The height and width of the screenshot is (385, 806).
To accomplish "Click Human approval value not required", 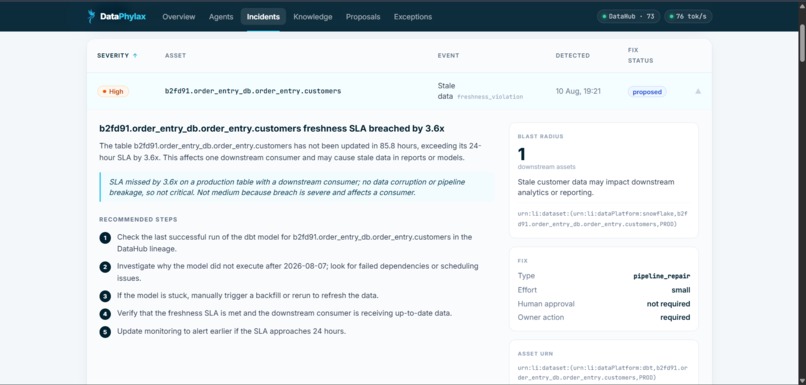I will (668, 304).
